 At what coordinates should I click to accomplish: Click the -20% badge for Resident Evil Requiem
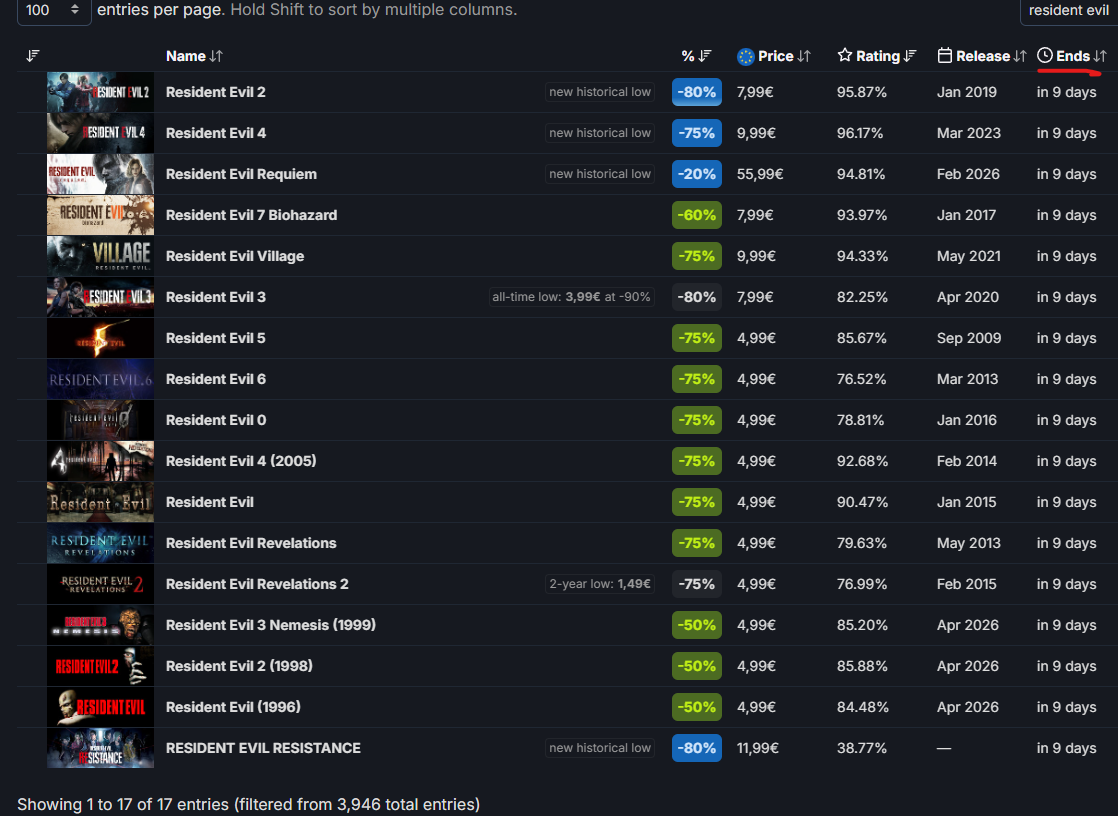(x=697, y=174)
